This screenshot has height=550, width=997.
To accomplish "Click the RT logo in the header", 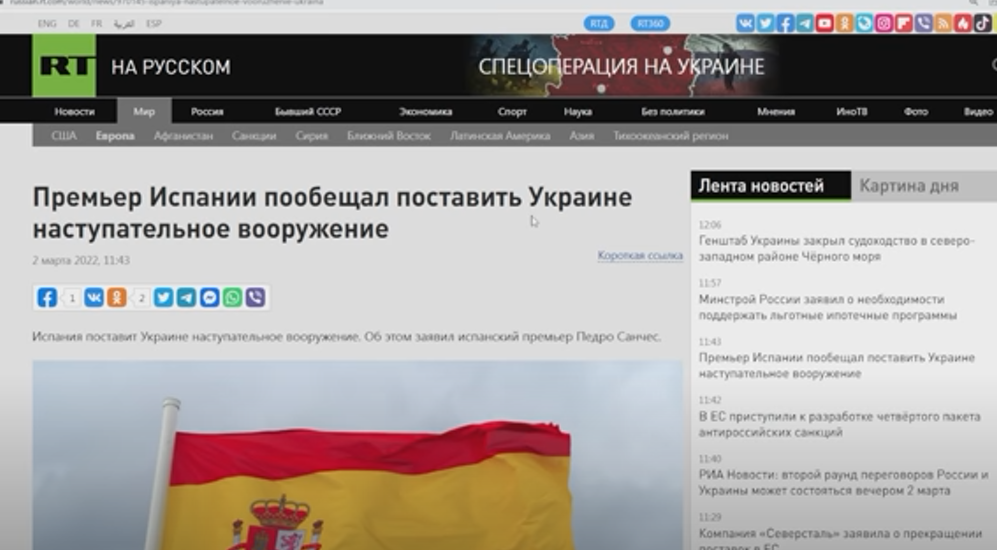I will pos(64,66).
